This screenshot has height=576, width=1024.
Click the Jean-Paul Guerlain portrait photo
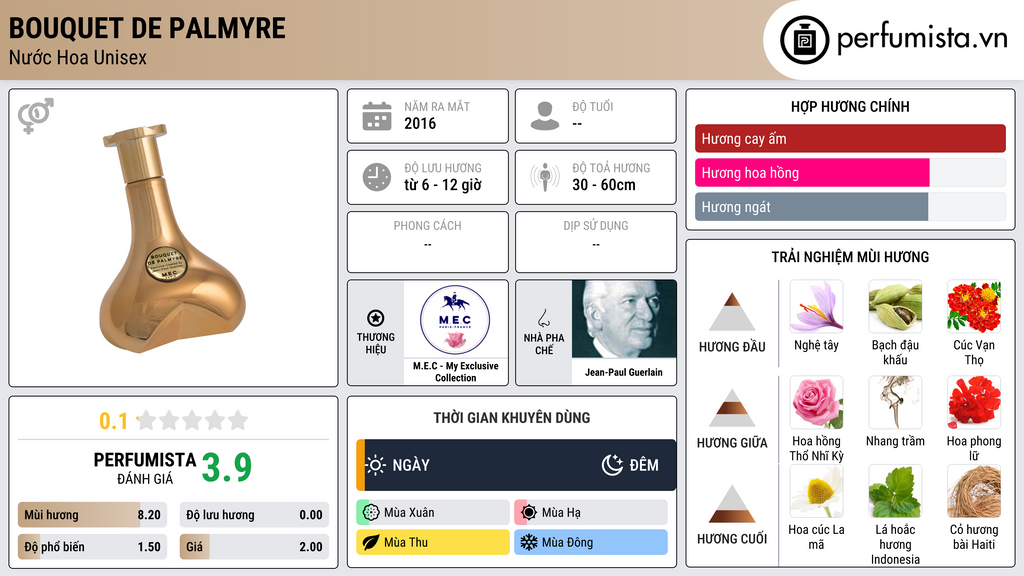[x=624, y=319]
